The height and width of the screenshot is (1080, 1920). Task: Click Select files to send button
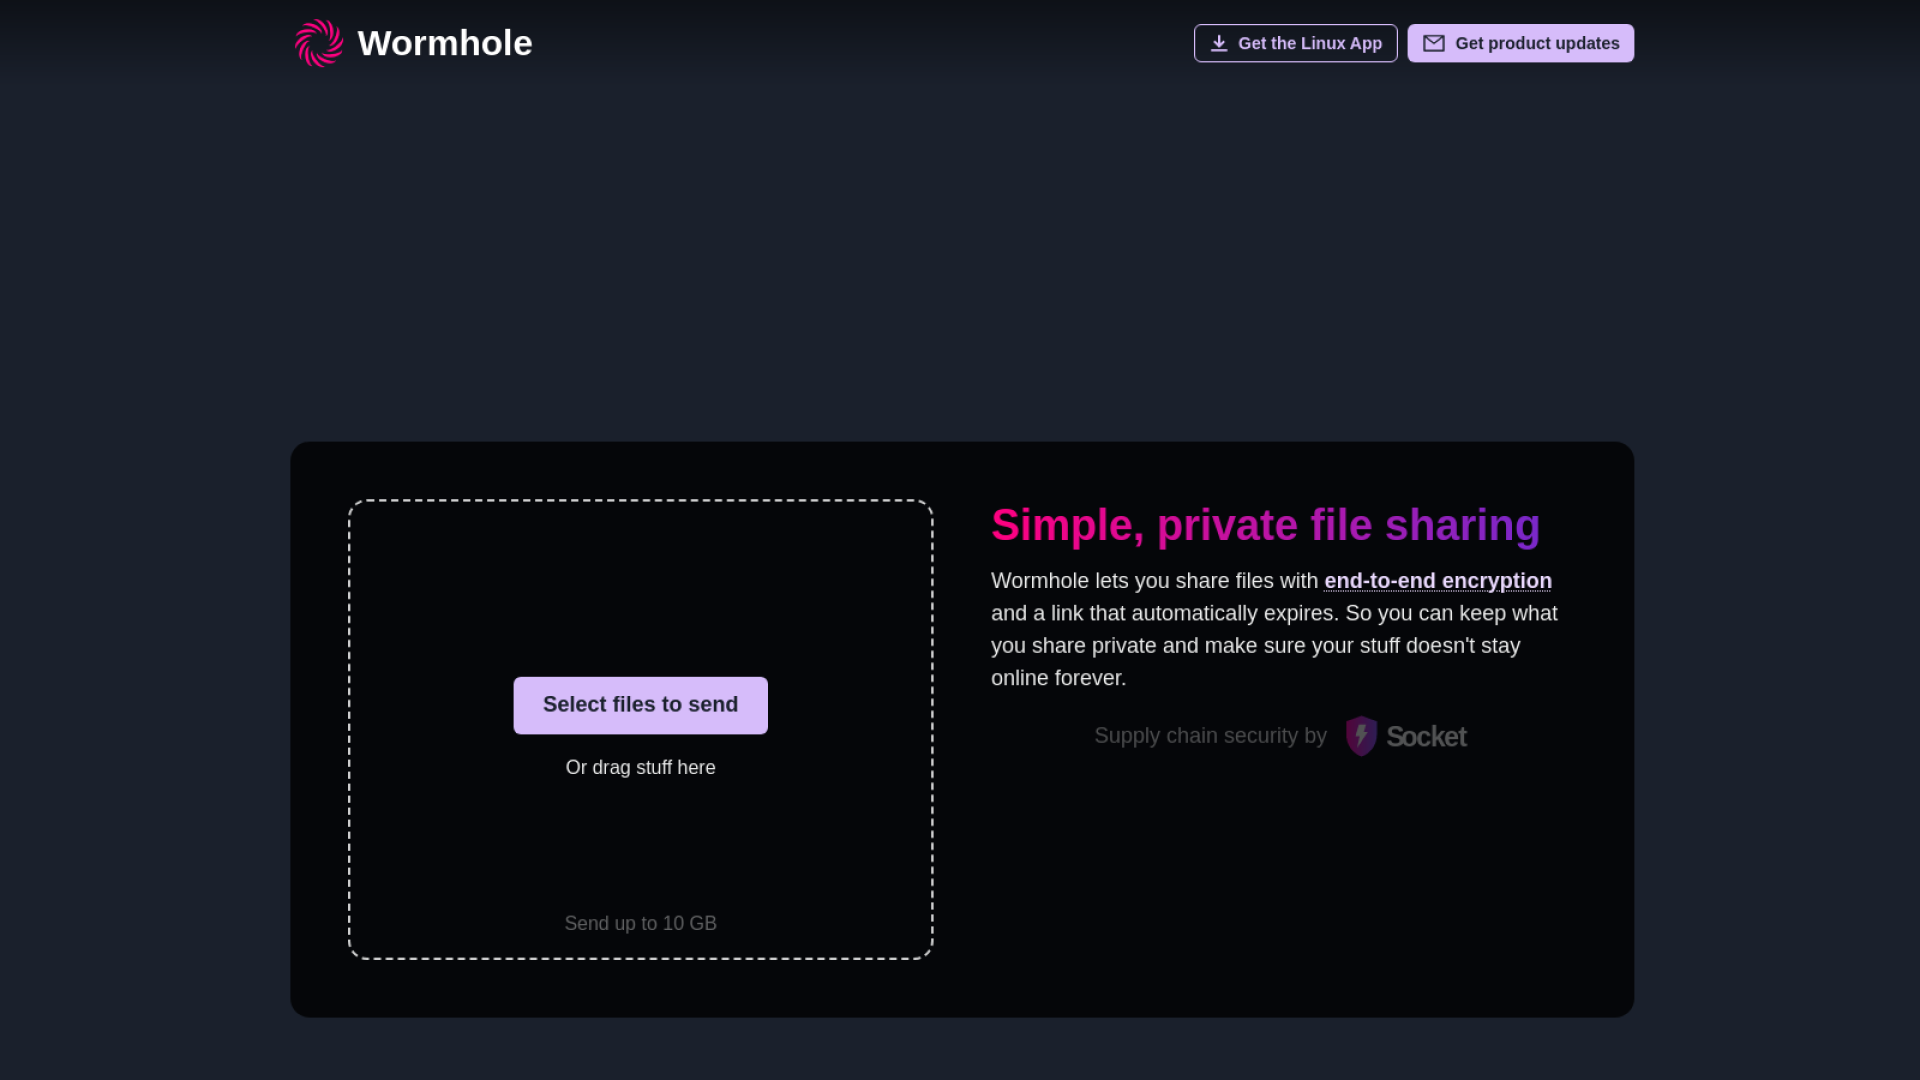pyautogui.click(x=640, y=705)
